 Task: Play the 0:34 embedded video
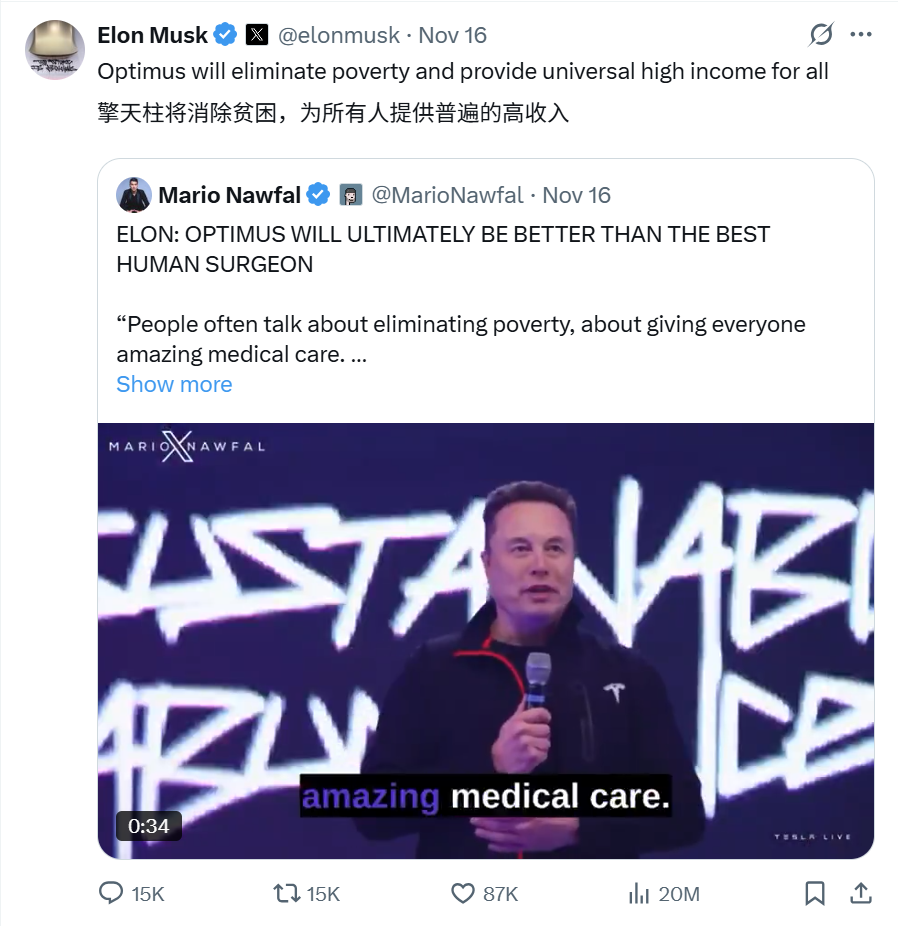[x=486, y=641]
